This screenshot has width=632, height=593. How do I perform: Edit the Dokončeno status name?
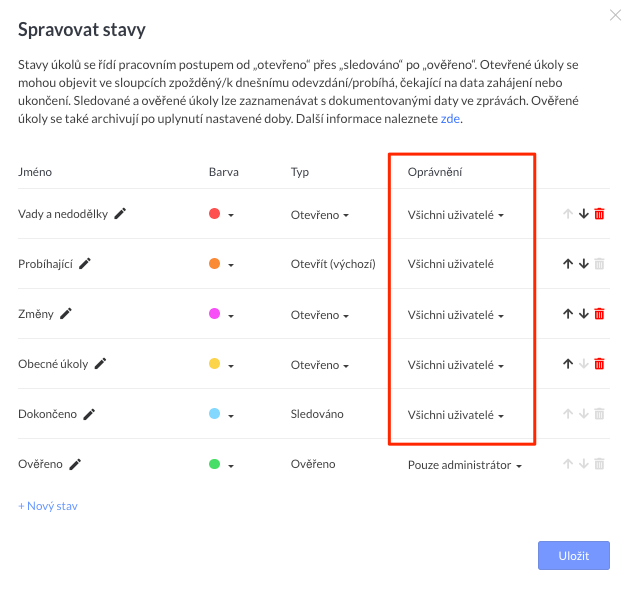pos(89,414)
